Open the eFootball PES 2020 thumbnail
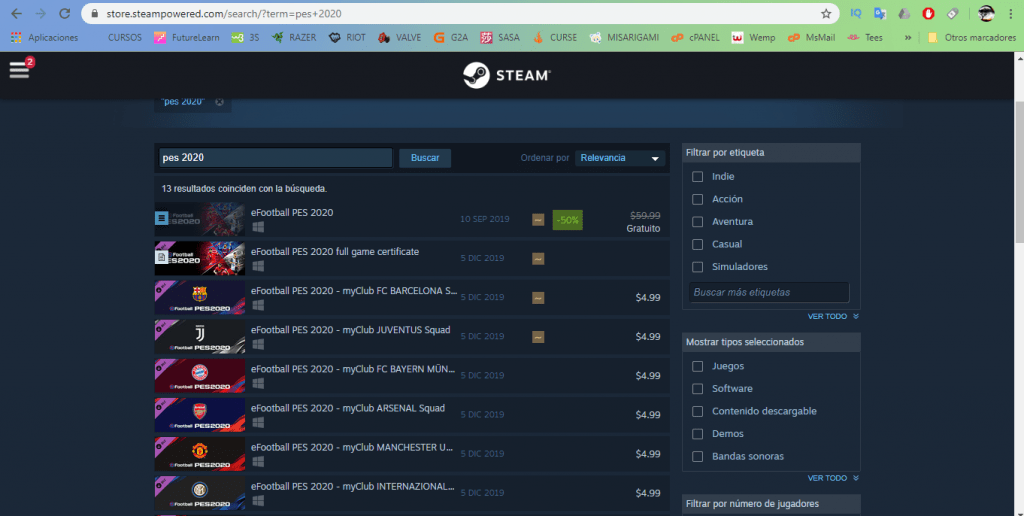The image size is (1024, 516). tap(200, 219)
